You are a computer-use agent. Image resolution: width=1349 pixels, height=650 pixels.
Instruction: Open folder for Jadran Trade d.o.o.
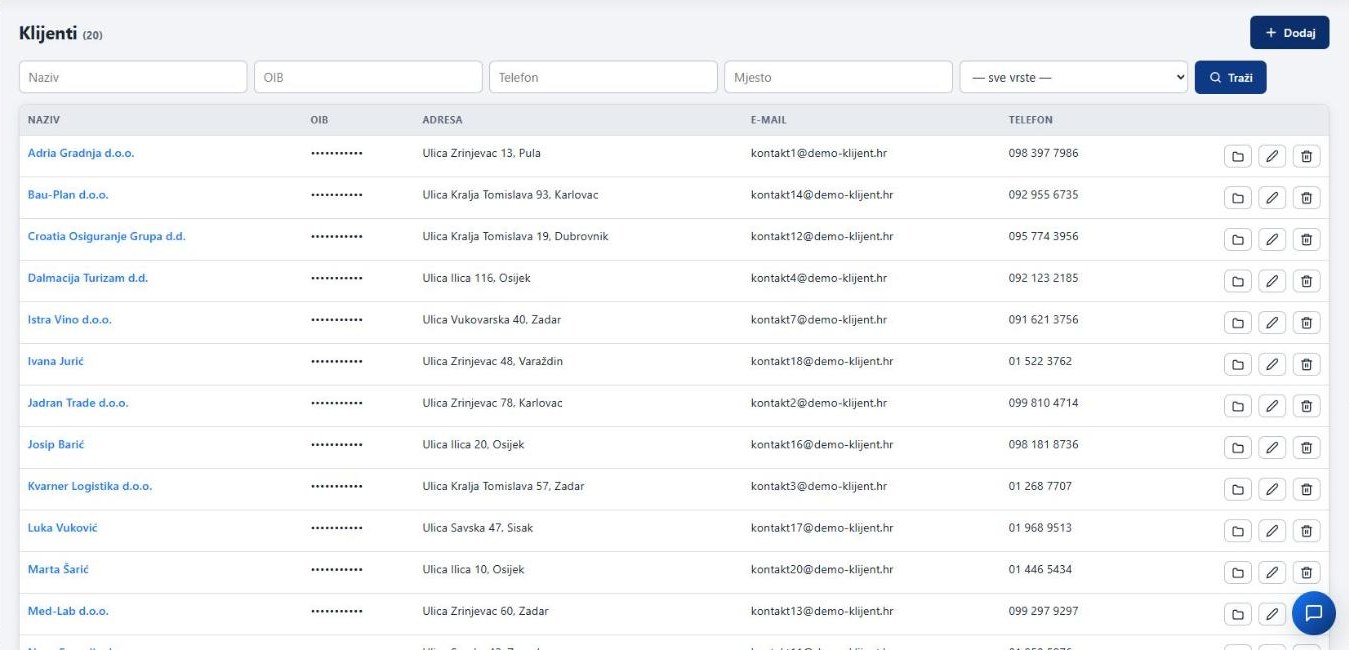[x=1238, y=406]
